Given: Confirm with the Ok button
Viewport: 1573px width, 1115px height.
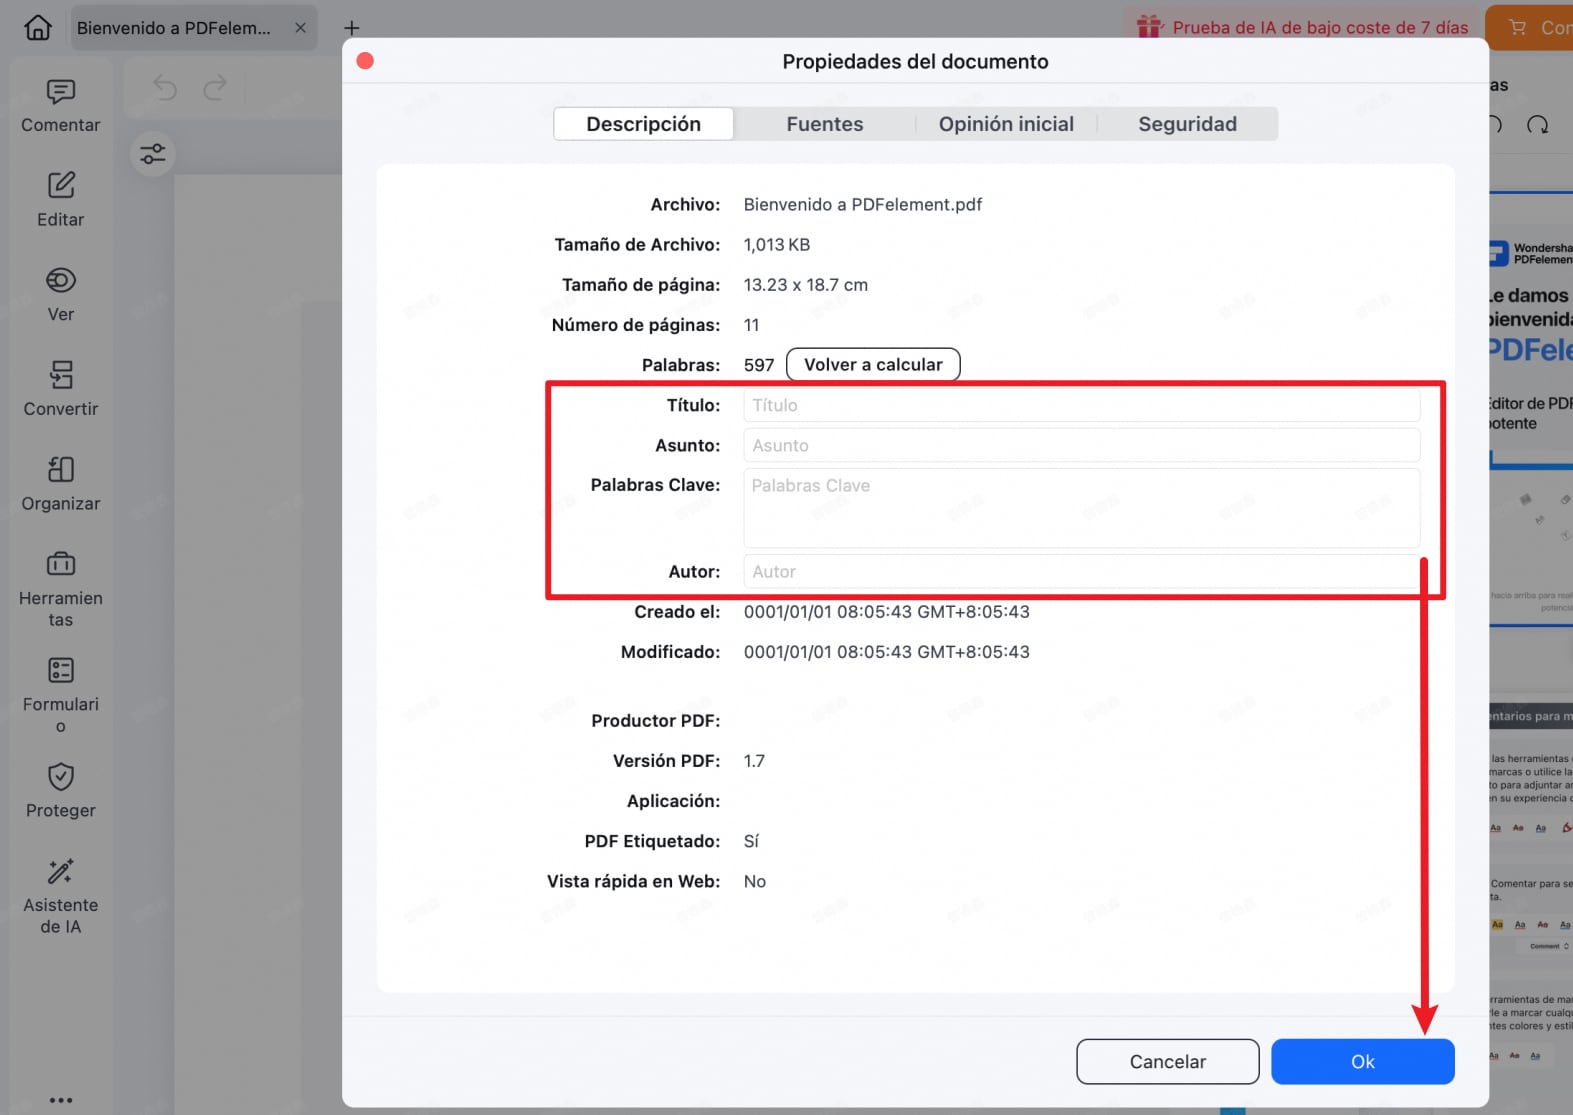Looking at the screenshot, I should 1362,1061.
